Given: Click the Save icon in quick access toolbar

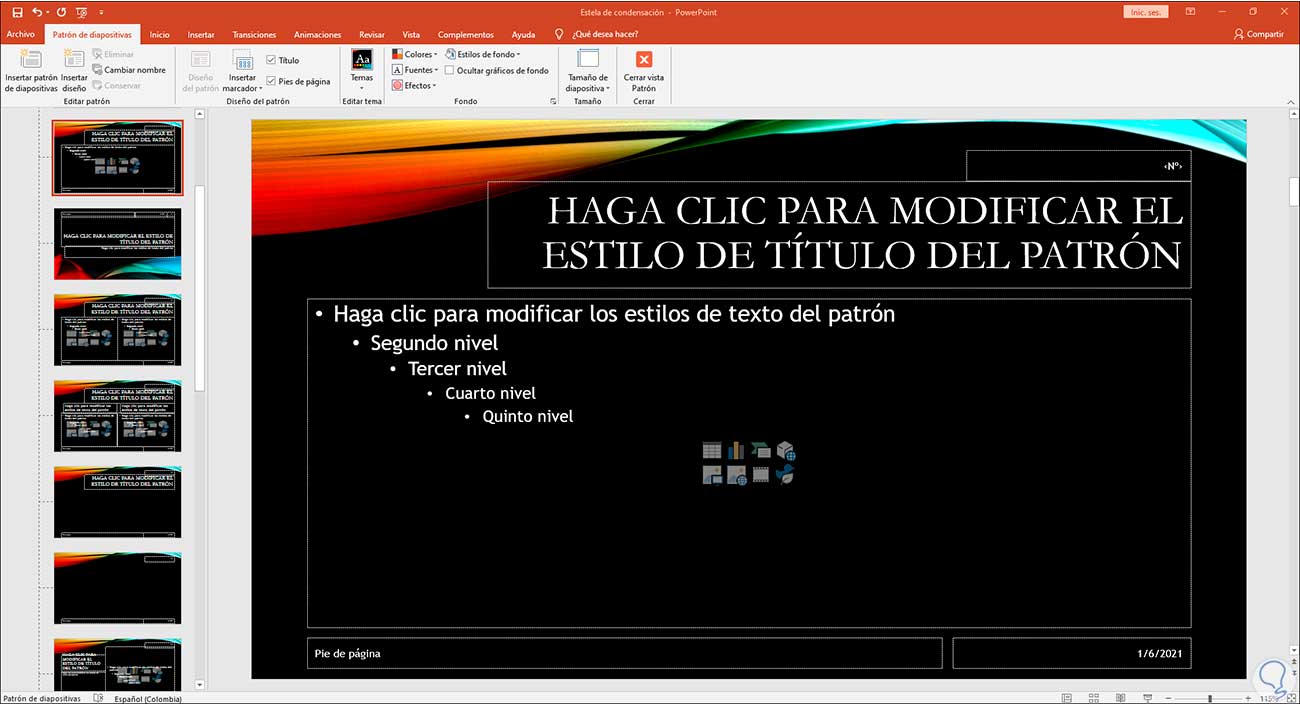Looking at the screenshot, I should coord(17,12).
